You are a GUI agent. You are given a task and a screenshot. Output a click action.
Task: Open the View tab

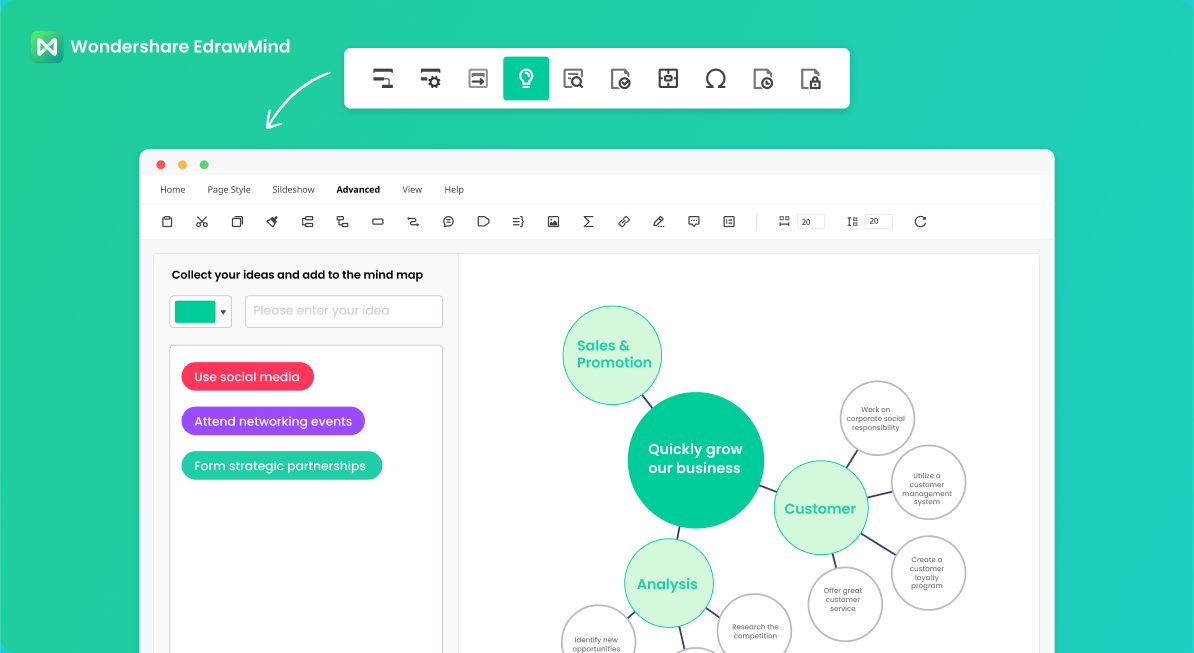coord(412,190)
